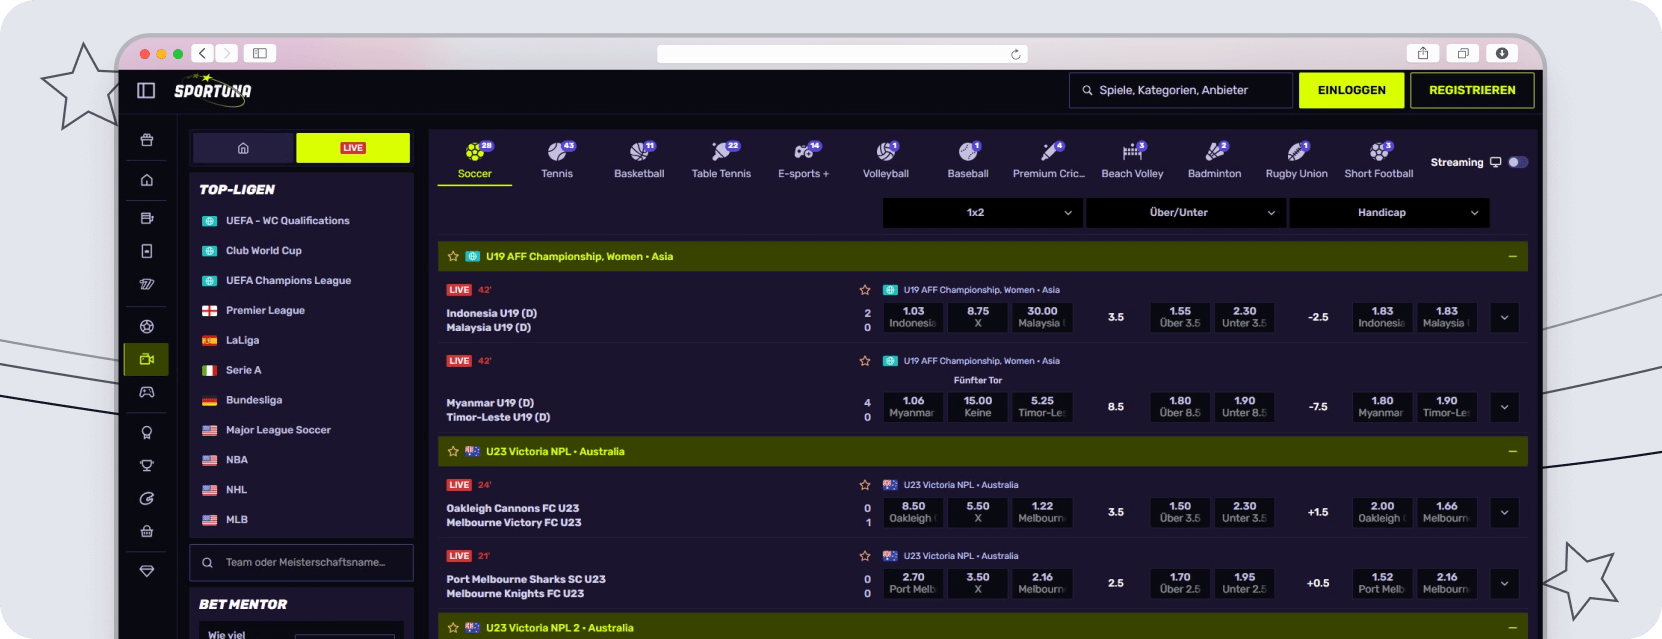Viewport: 1662px width, 639px height.
Task: Open the gamepad icon in sidebar
Action: pos(147,393)
